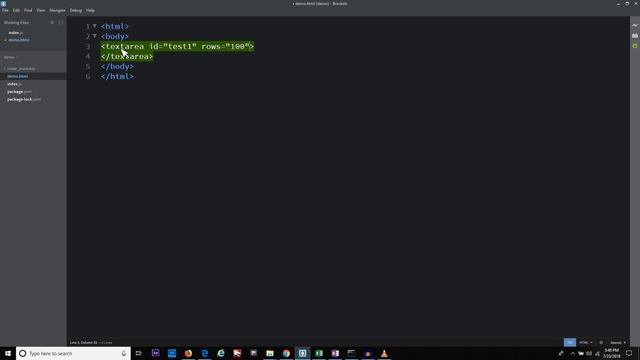The width and height of the screenshot is (640, 360).
Task: Click the Cortana microphone icon
Action: click(124, 353)
